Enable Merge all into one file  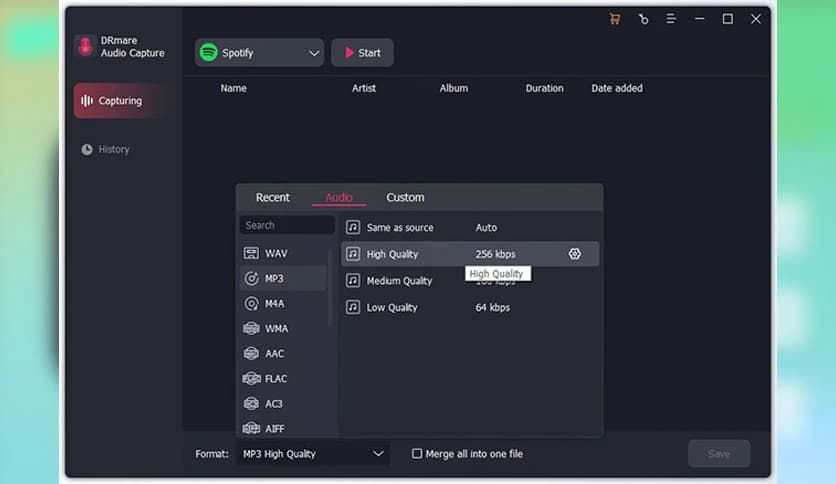[x=417, y=454]
